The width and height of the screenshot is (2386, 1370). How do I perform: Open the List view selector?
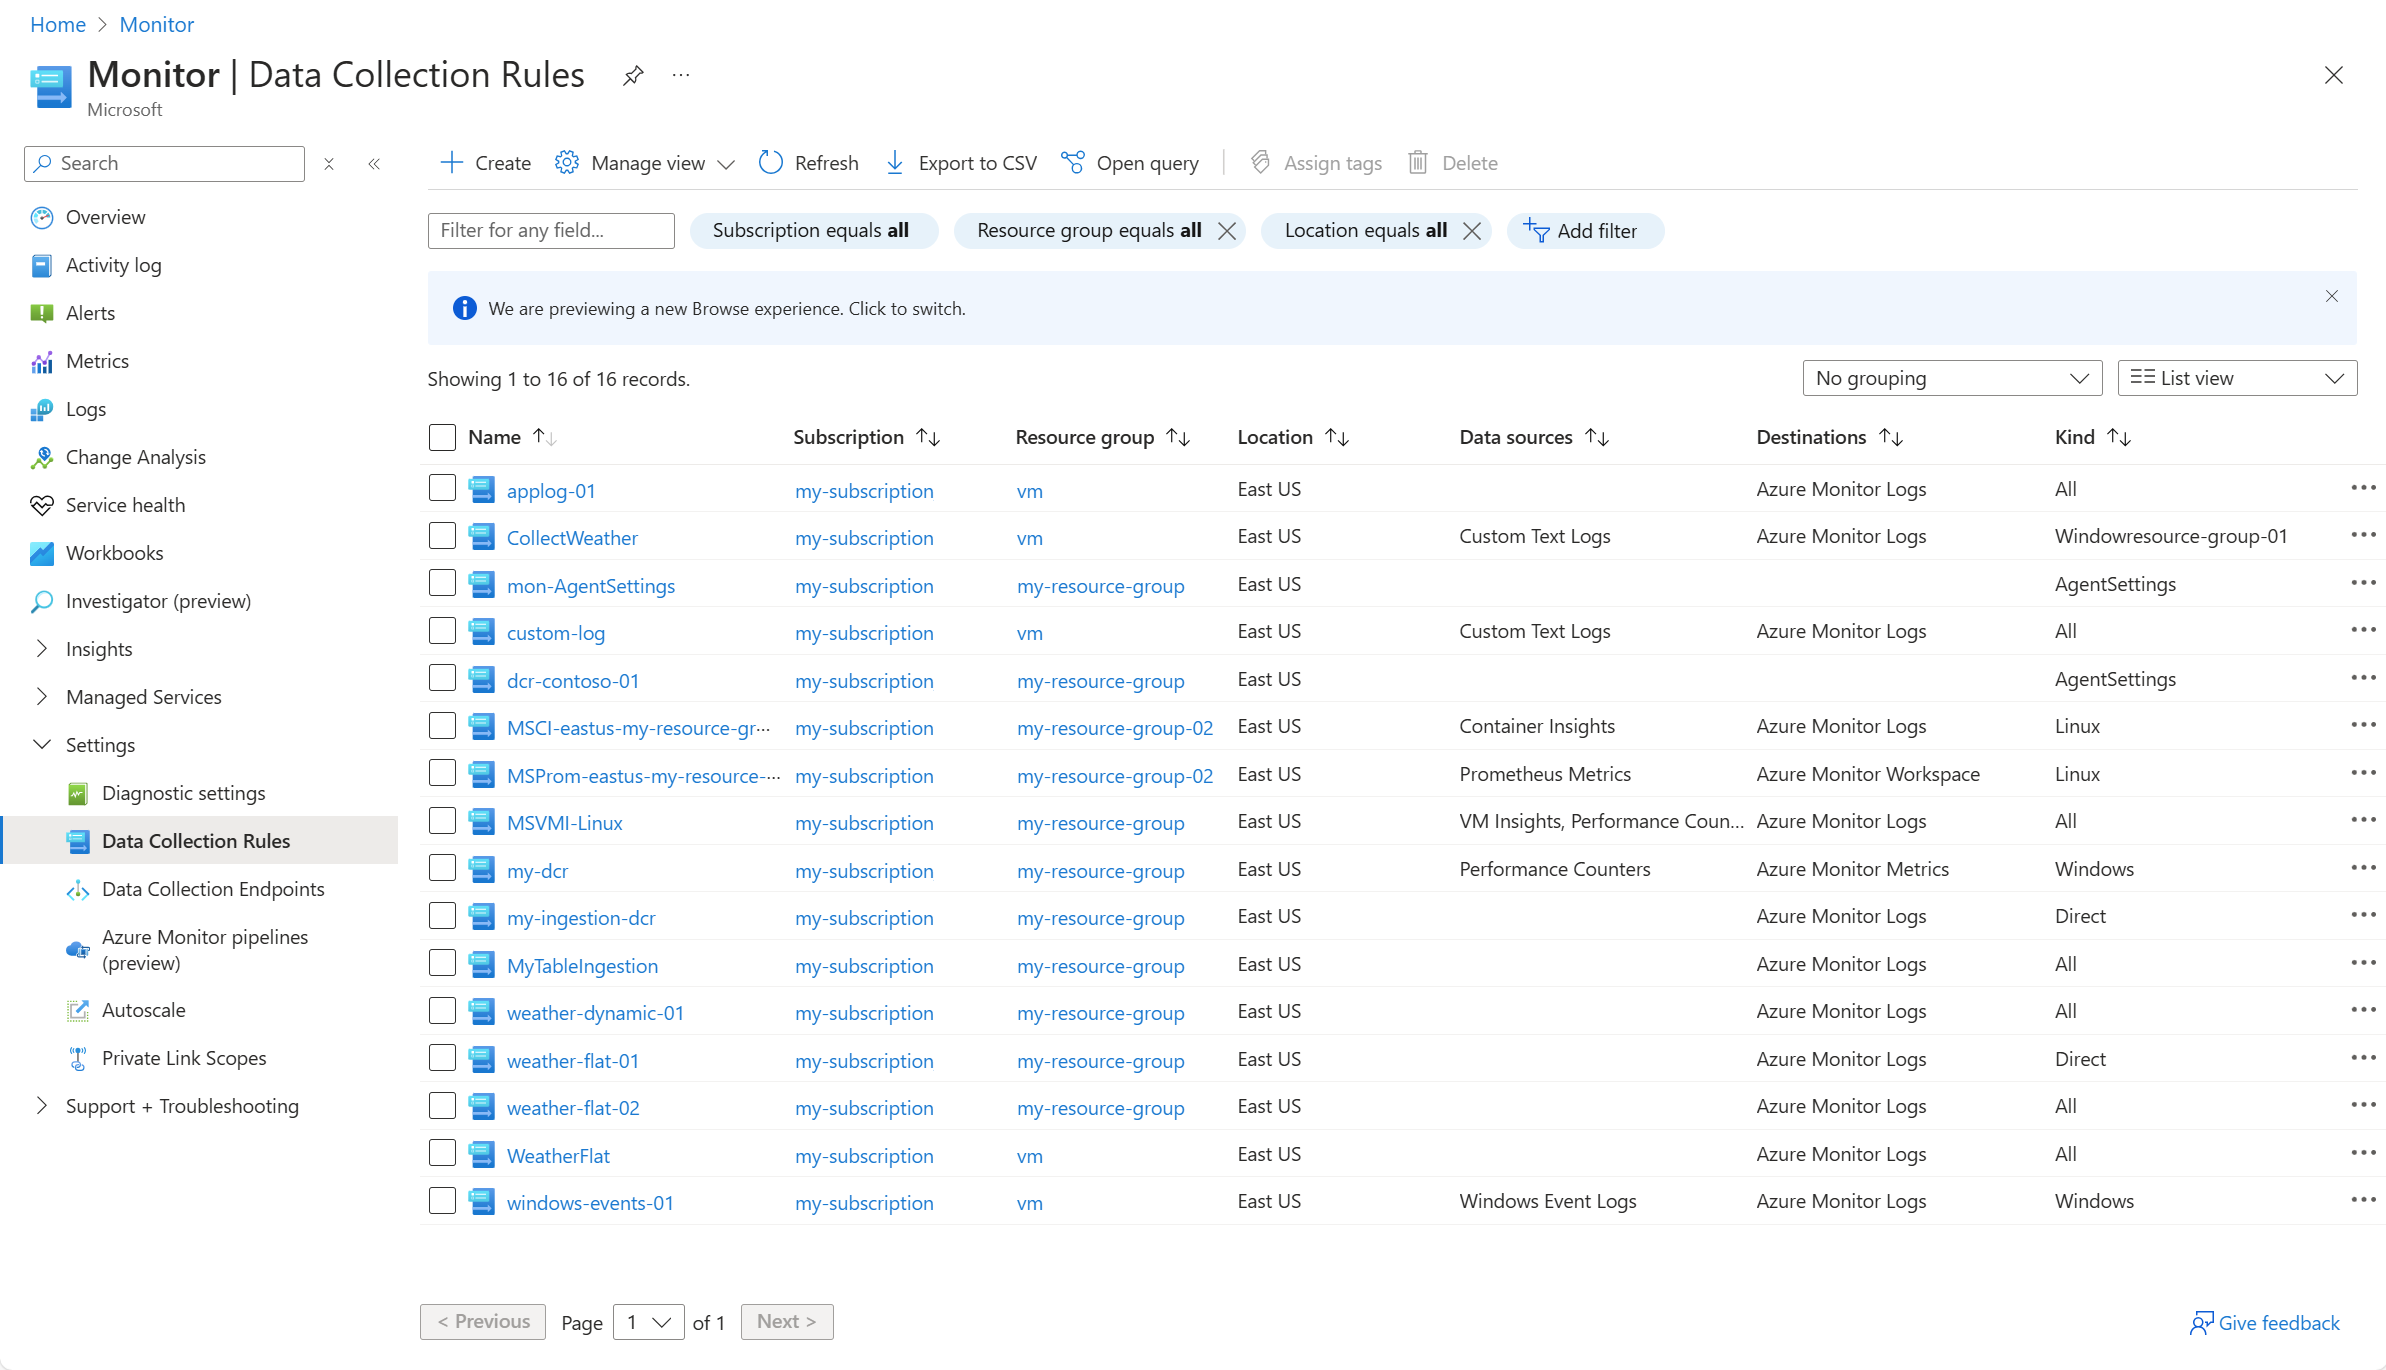2237,377
